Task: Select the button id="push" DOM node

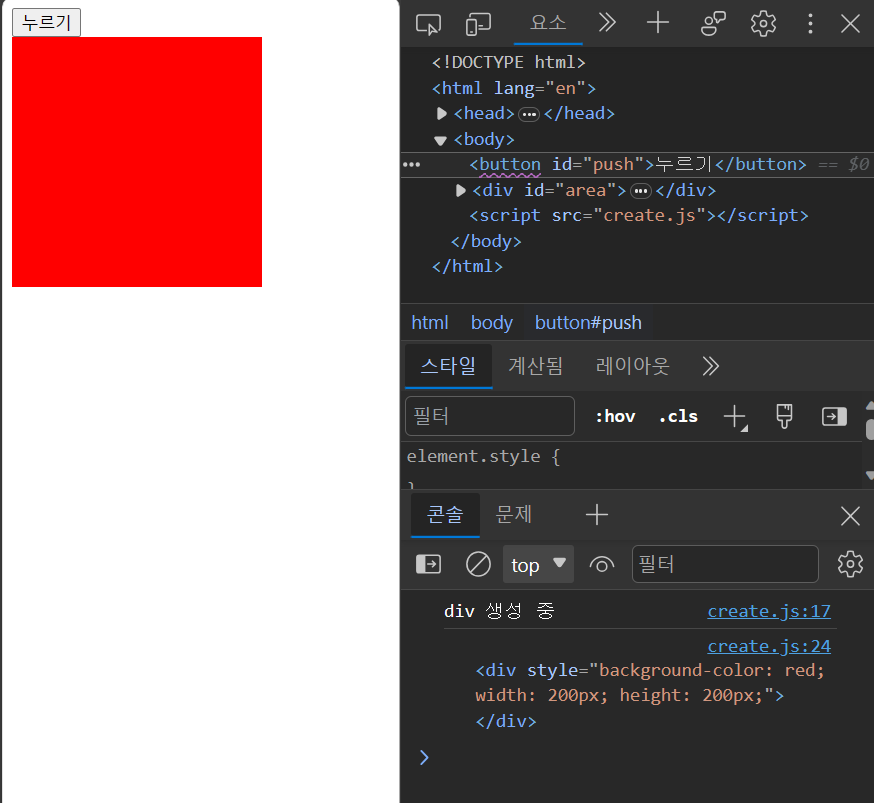Action: [638, 164]
